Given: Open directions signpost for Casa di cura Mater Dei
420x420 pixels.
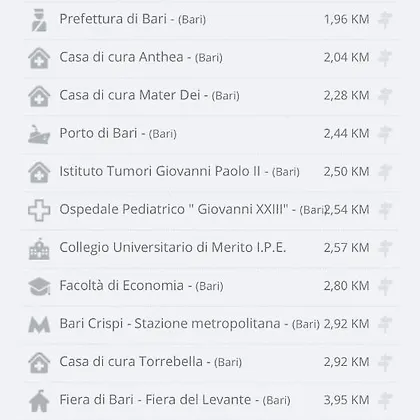Looking at the screenshot, I should coord(385,96).
